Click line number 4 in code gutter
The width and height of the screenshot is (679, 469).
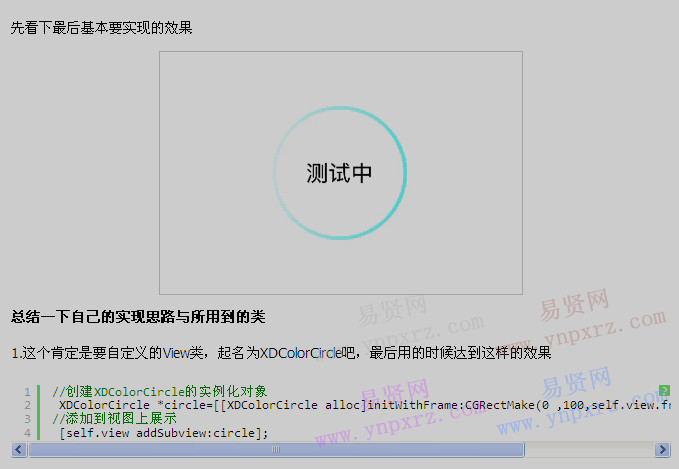point(27,433)
